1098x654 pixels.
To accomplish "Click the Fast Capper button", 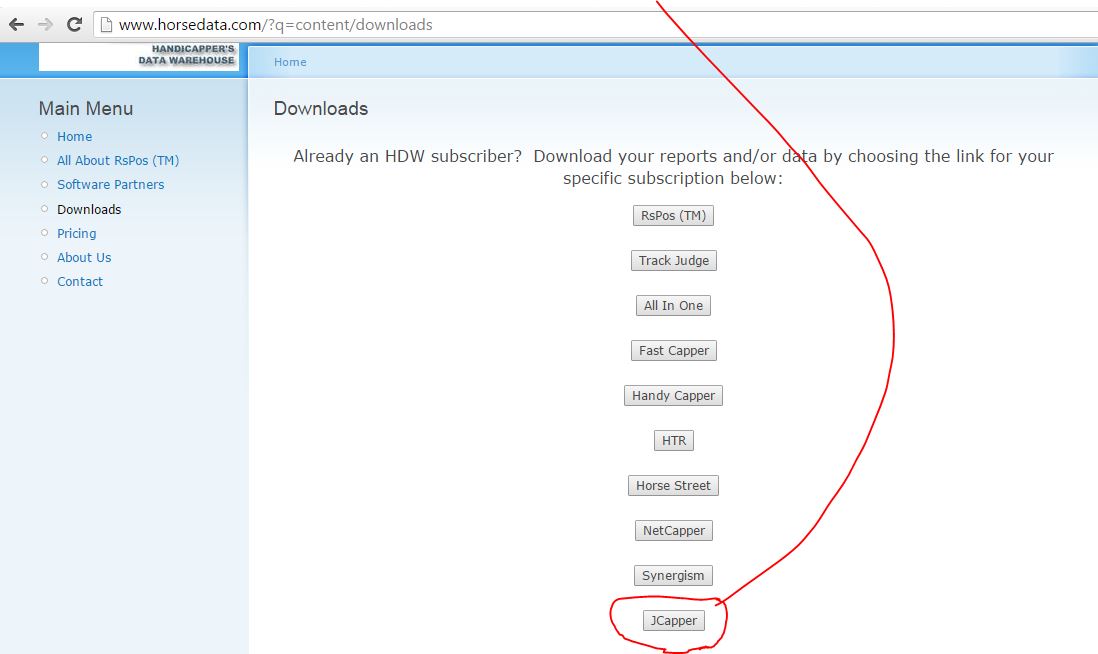I will pos(674,350).
